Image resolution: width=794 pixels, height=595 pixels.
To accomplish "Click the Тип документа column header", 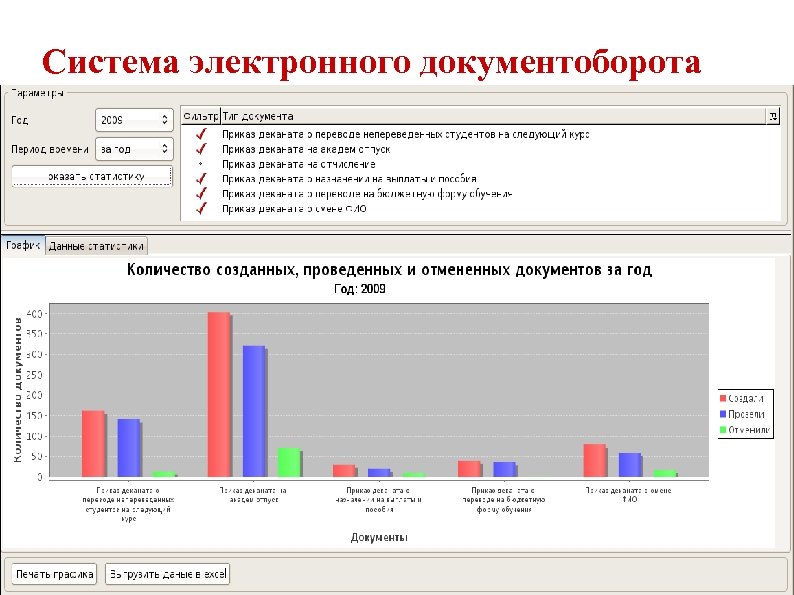I will tap(493, 116).
